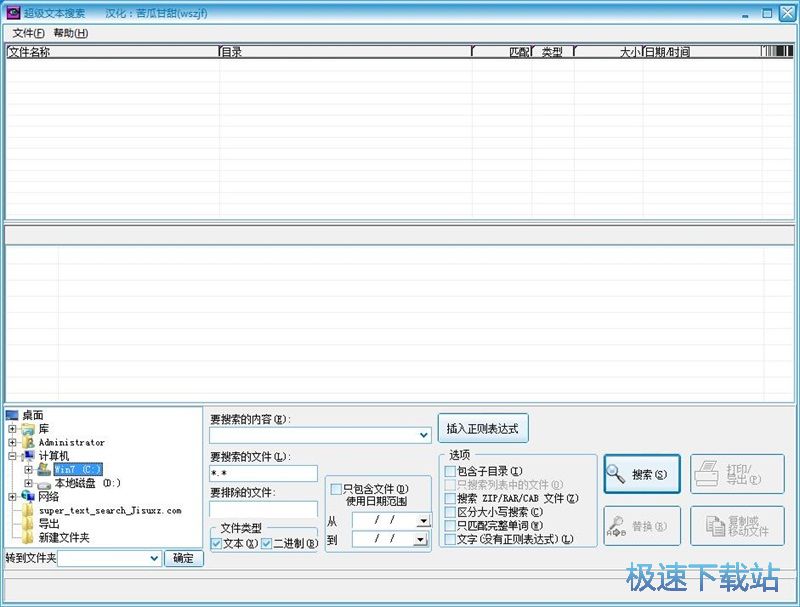Click the Computer icon in tree
Image resolution: width=800 pixels, height=607 pixels.
[29, 456]
